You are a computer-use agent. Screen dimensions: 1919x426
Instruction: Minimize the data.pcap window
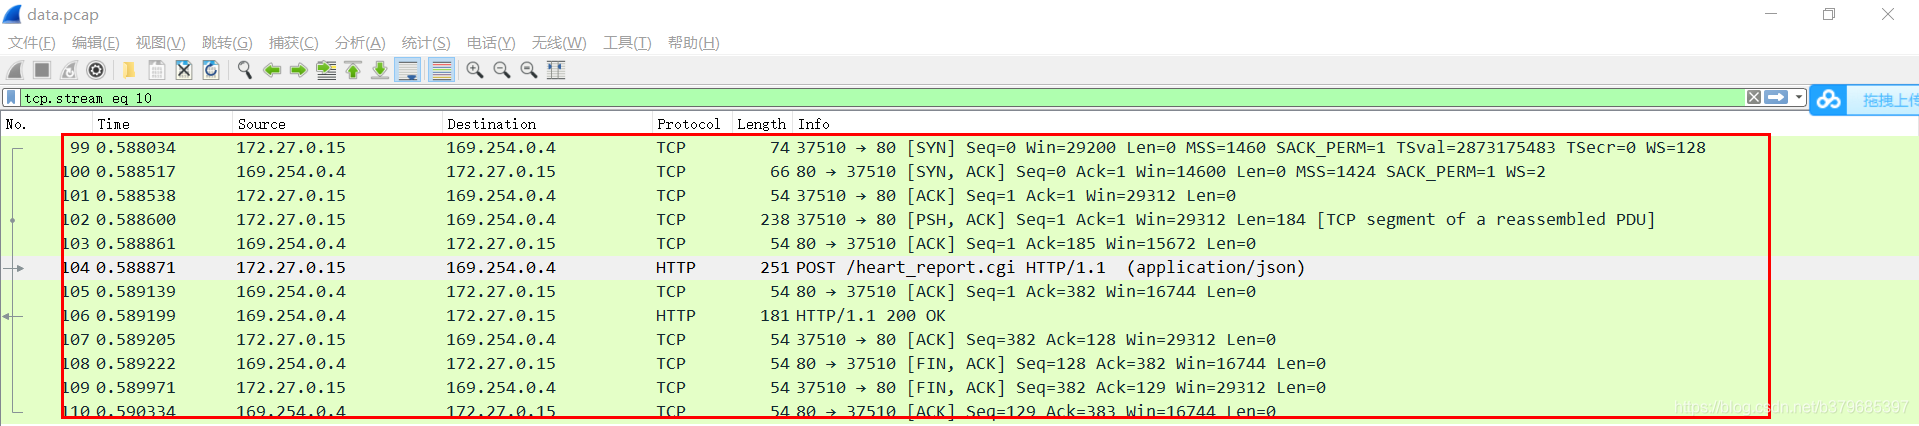tap(1771, 14)
